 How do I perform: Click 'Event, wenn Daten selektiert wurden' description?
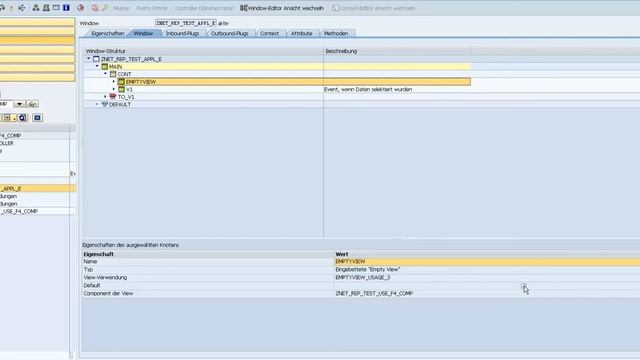click(368, 89)
